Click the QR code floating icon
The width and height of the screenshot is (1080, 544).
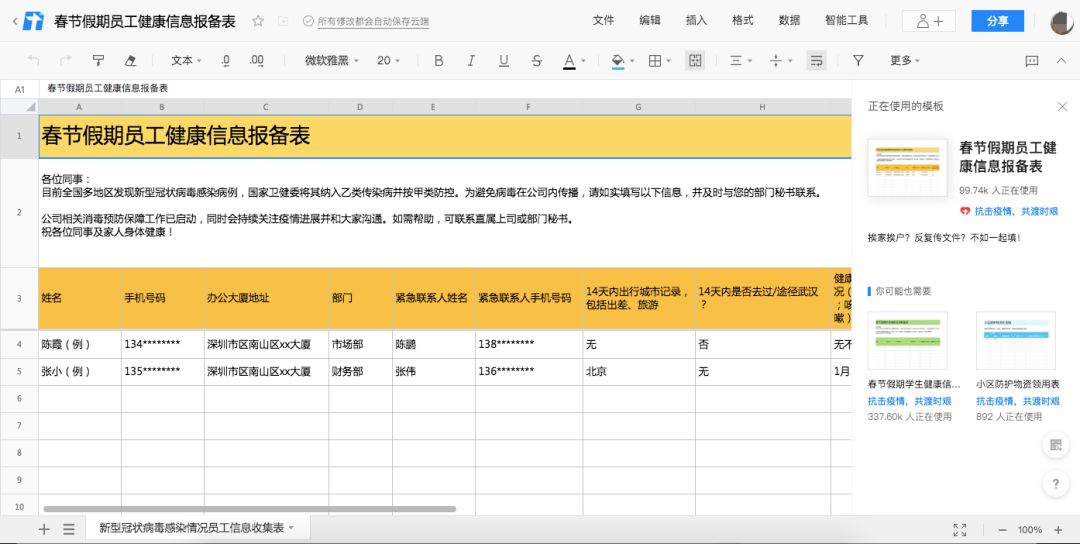pyautogui.click(x=1055, y=446)
